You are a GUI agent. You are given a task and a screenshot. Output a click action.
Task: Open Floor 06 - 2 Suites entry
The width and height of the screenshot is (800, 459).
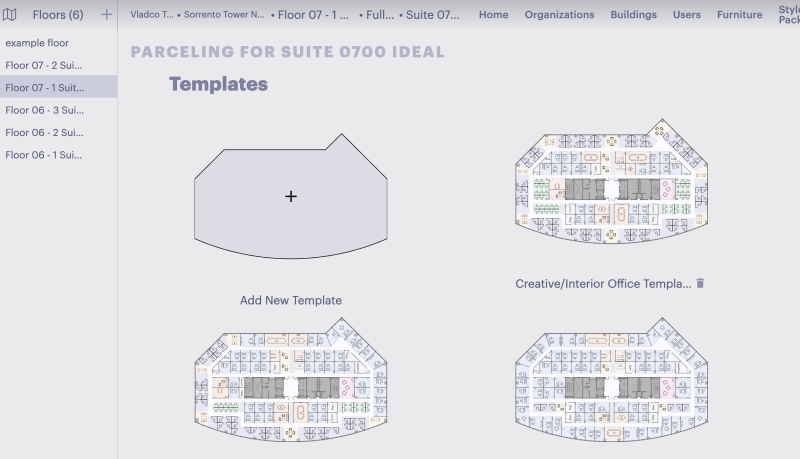44,133
